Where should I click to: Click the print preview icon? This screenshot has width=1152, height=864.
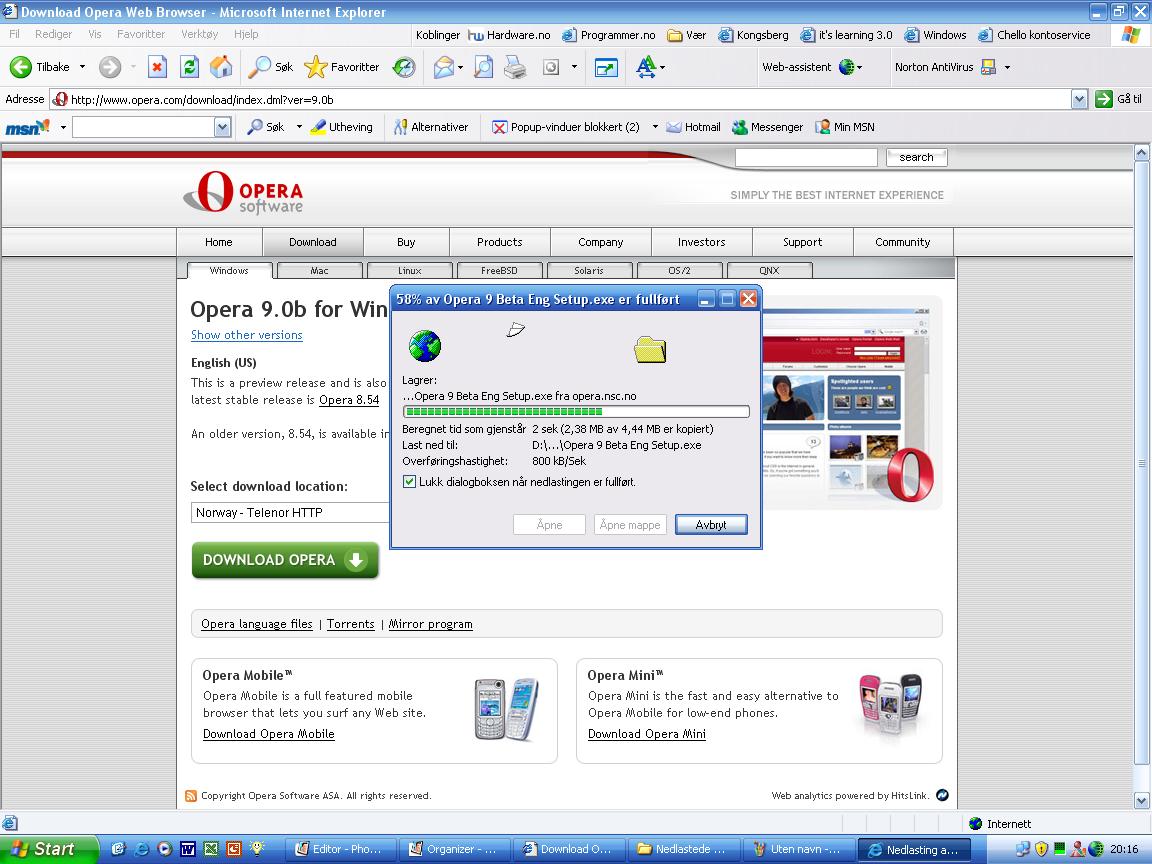pyautogui.click(x=483, y=67)
